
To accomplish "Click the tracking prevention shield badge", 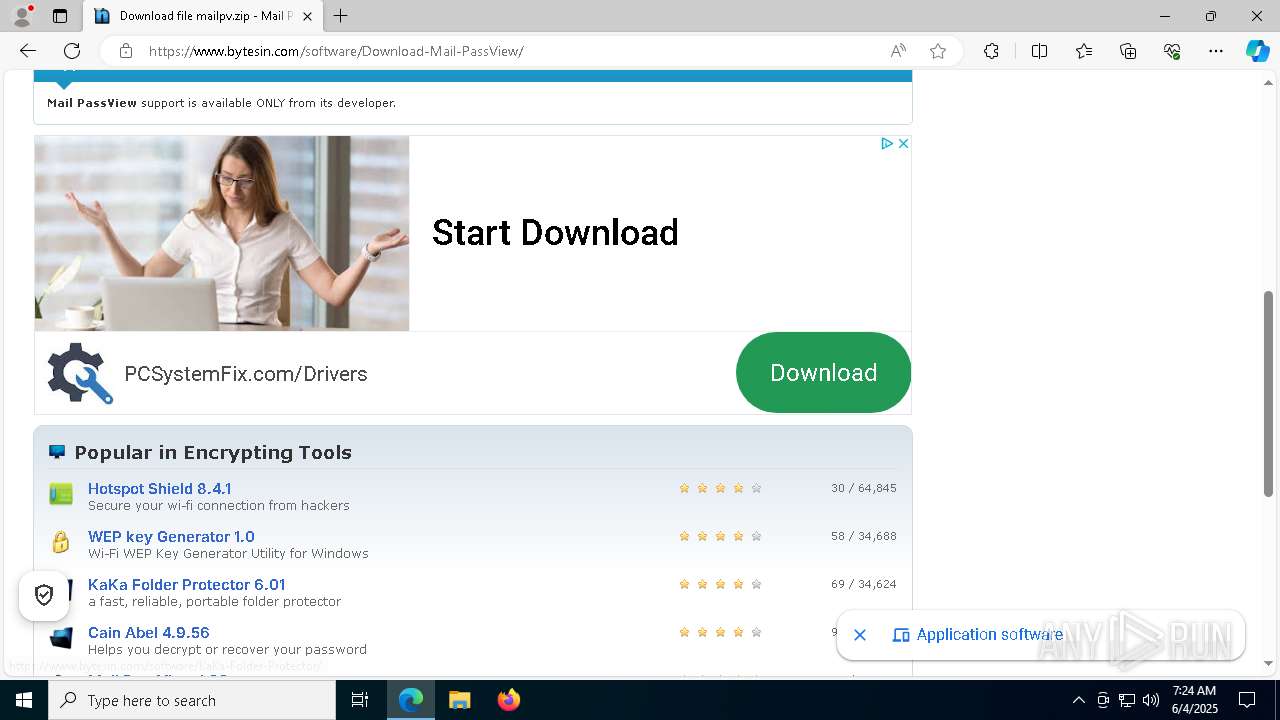I will tap(44, 596).
